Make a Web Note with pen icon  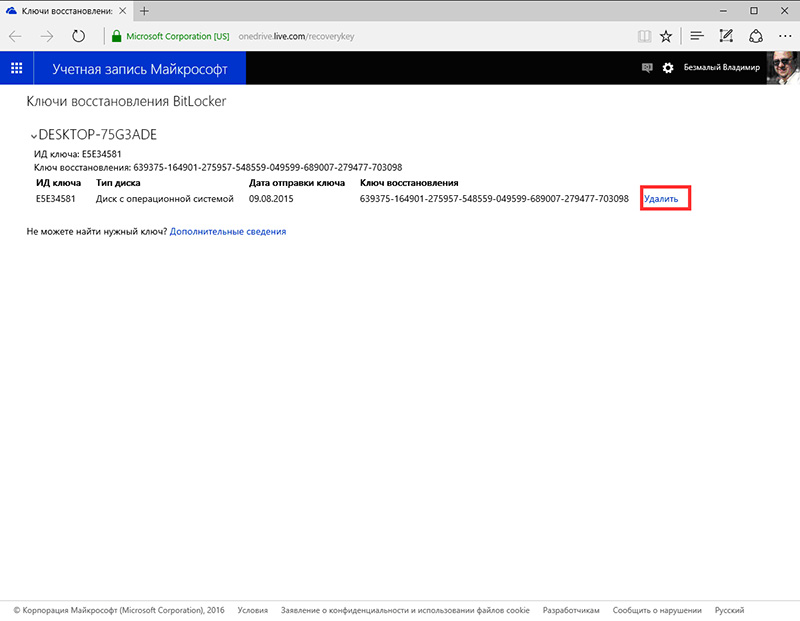coord(726,36)
